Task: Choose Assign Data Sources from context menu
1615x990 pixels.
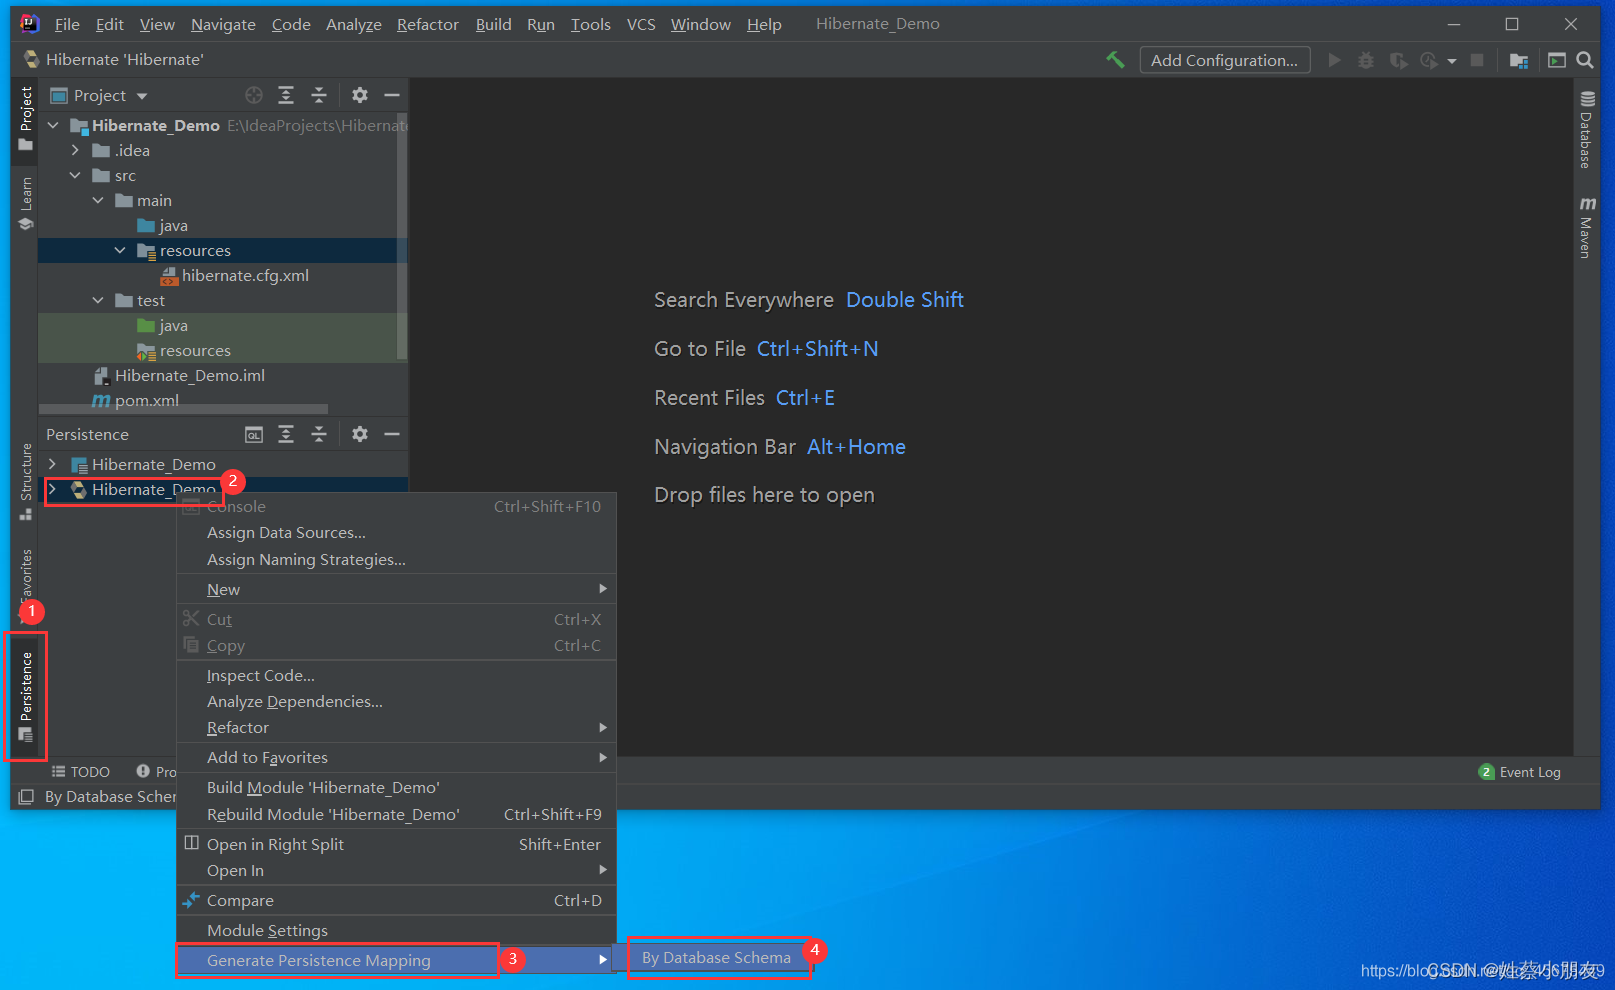Action: [x=396, y=533]
